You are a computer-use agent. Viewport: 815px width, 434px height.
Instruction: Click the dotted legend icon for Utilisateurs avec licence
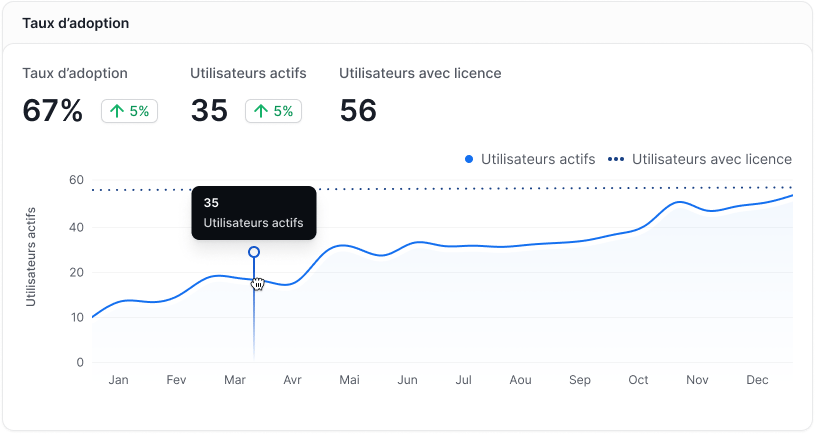tap(616, 159)
